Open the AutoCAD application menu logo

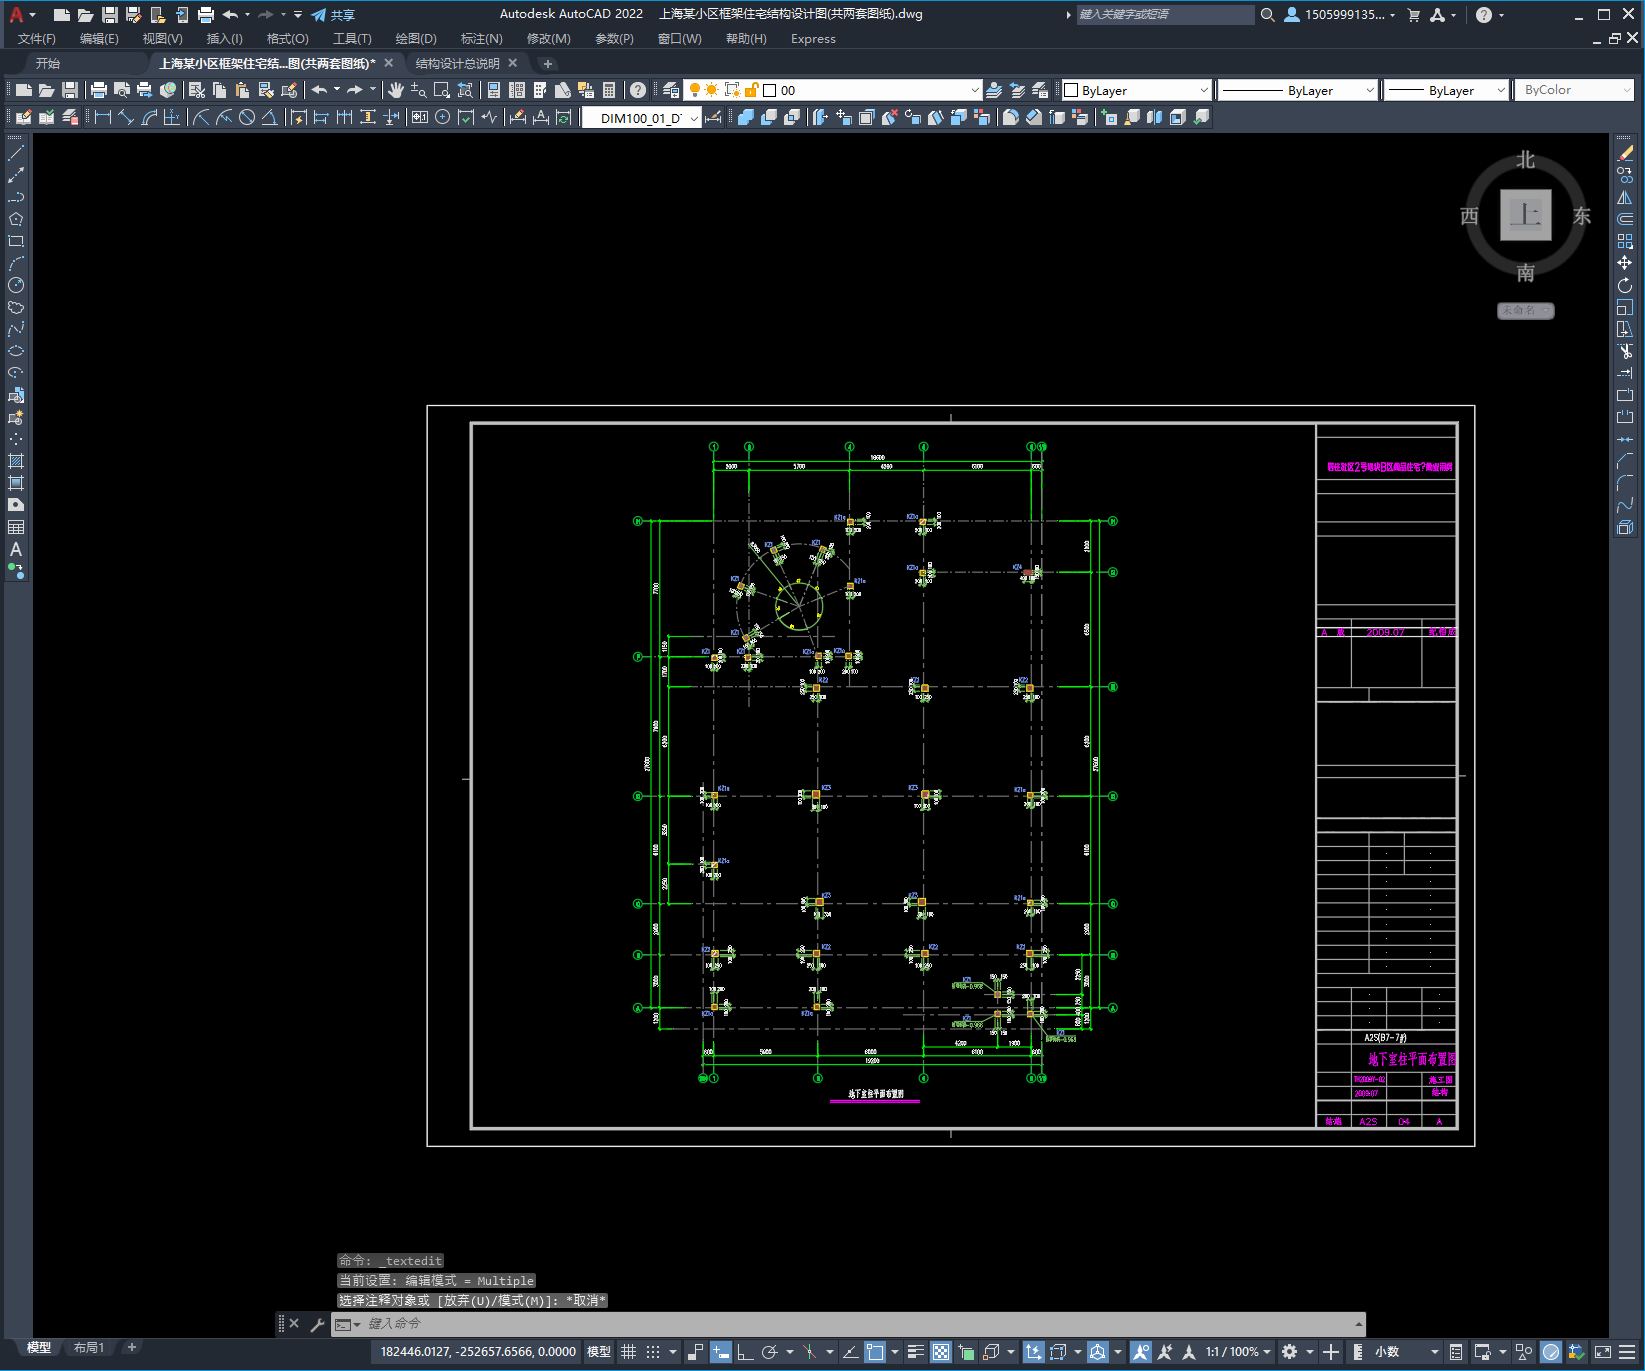point(16,14)
